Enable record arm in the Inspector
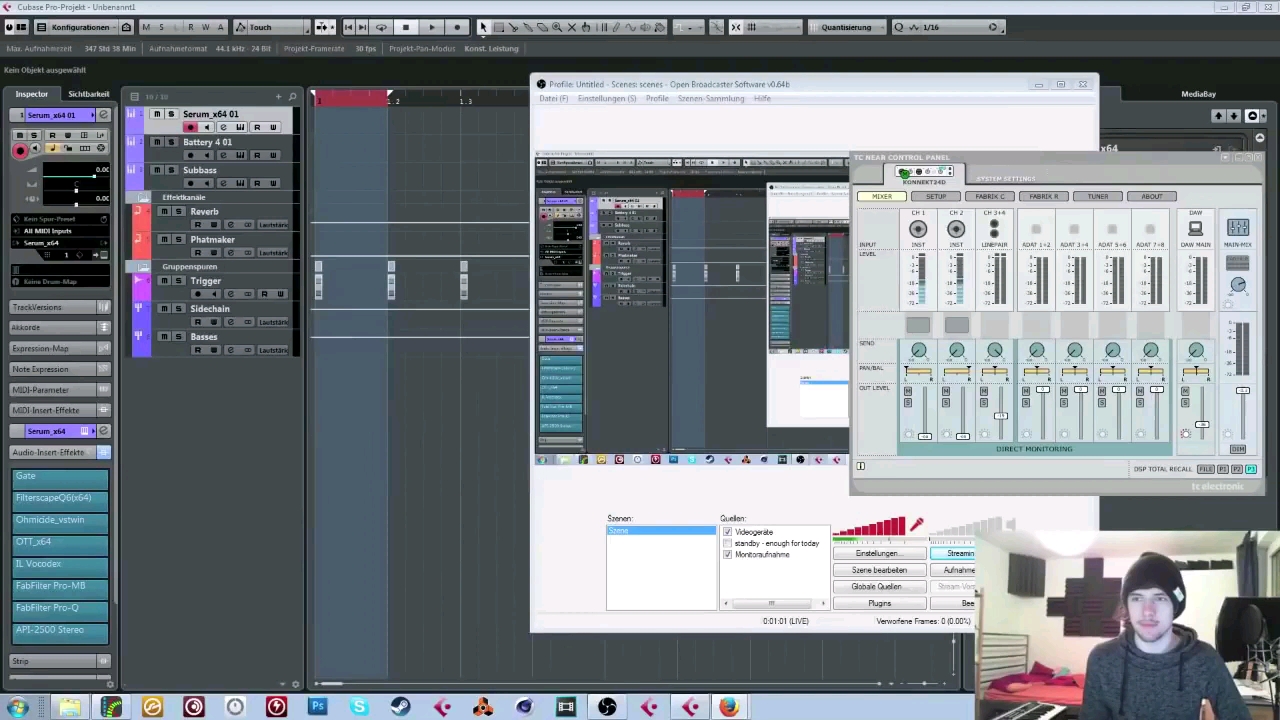This screenshot has width=1280, height=720. click(19, 151)
